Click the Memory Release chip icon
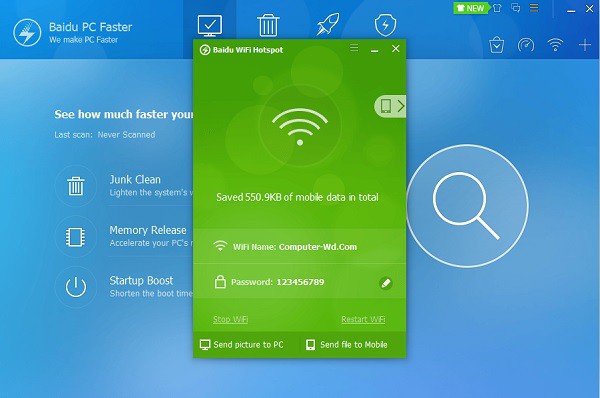The height and width of the screenshot is (398, 600). tap(75, 237)
